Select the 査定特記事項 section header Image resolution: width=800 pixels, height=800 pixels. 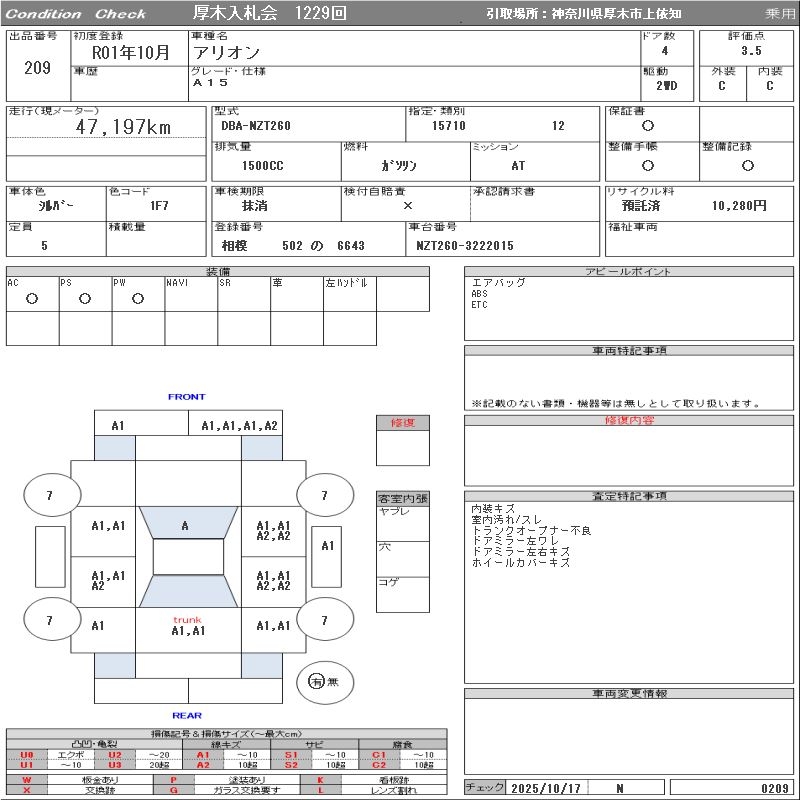tap(629, 497)
